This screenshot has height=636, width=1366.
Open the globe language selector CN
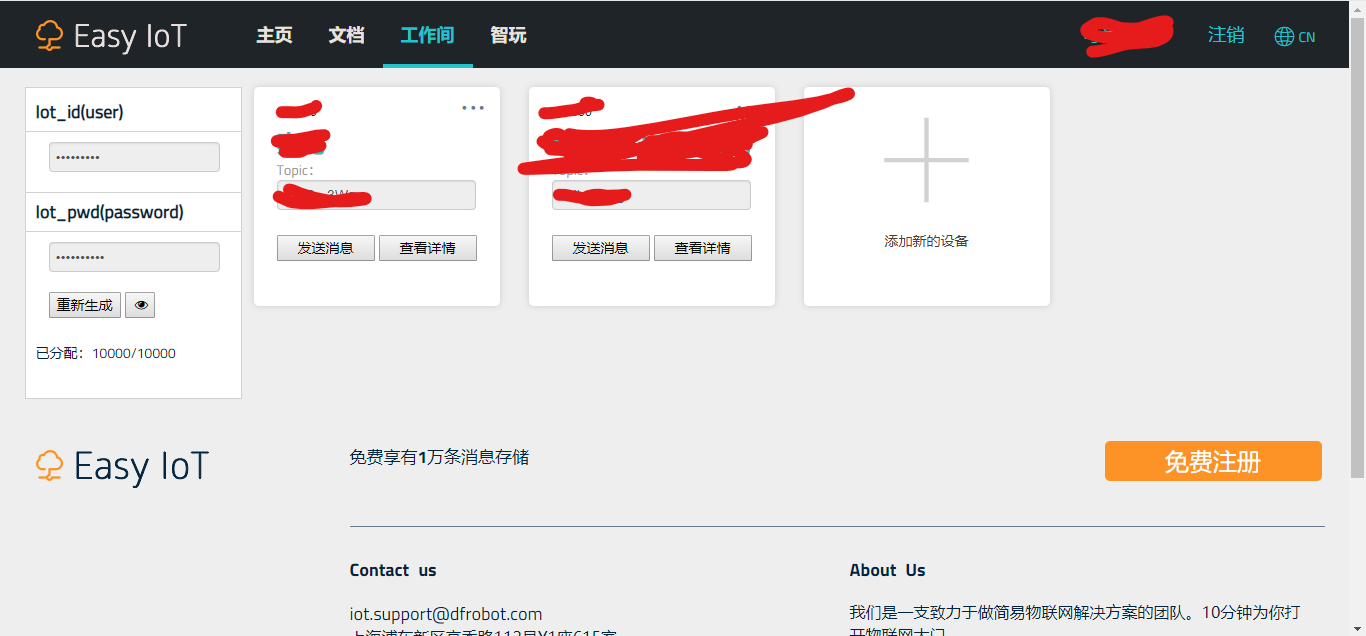1295,37
